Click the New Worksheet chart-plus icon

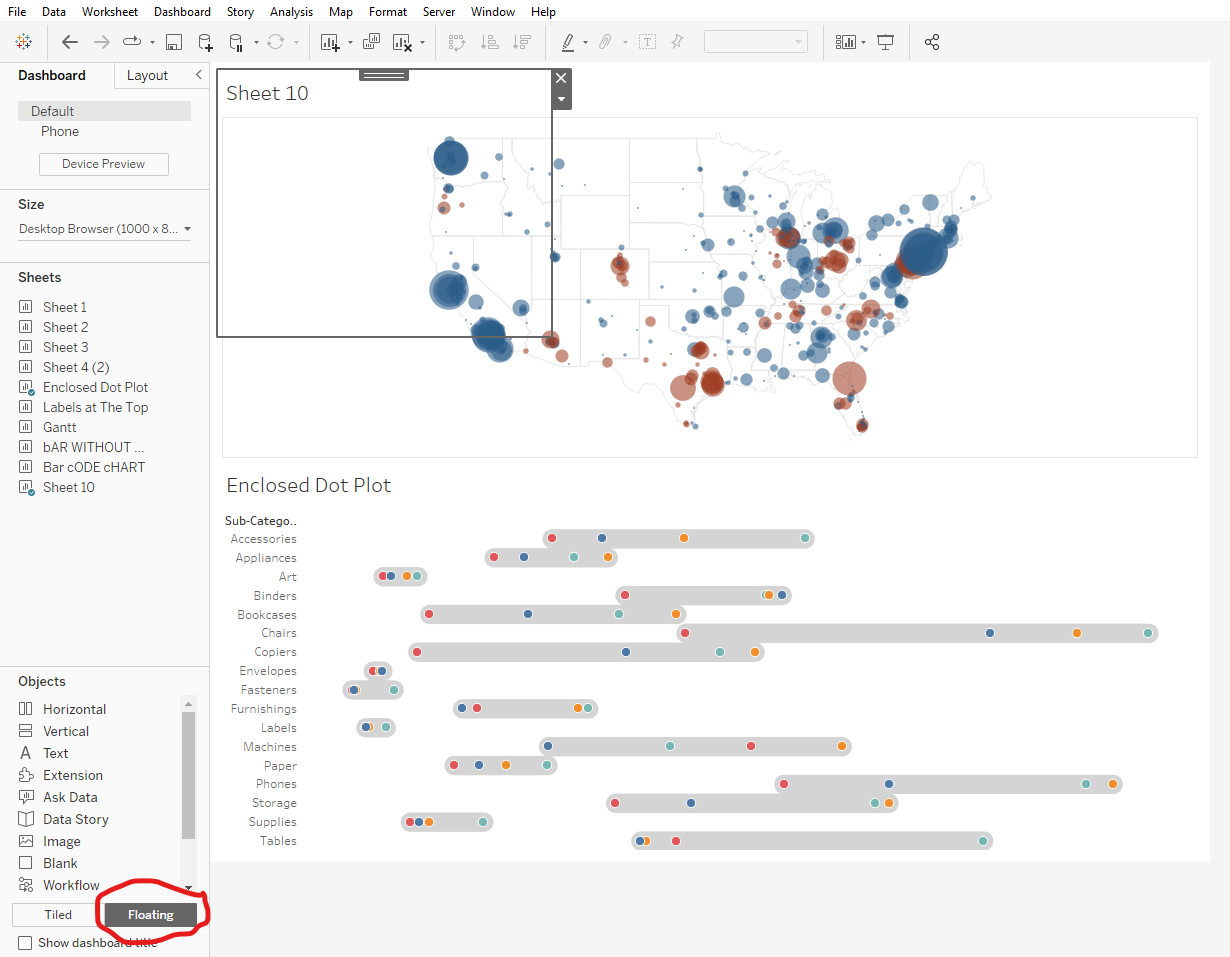pyautogui.click(x=330, y=42)
